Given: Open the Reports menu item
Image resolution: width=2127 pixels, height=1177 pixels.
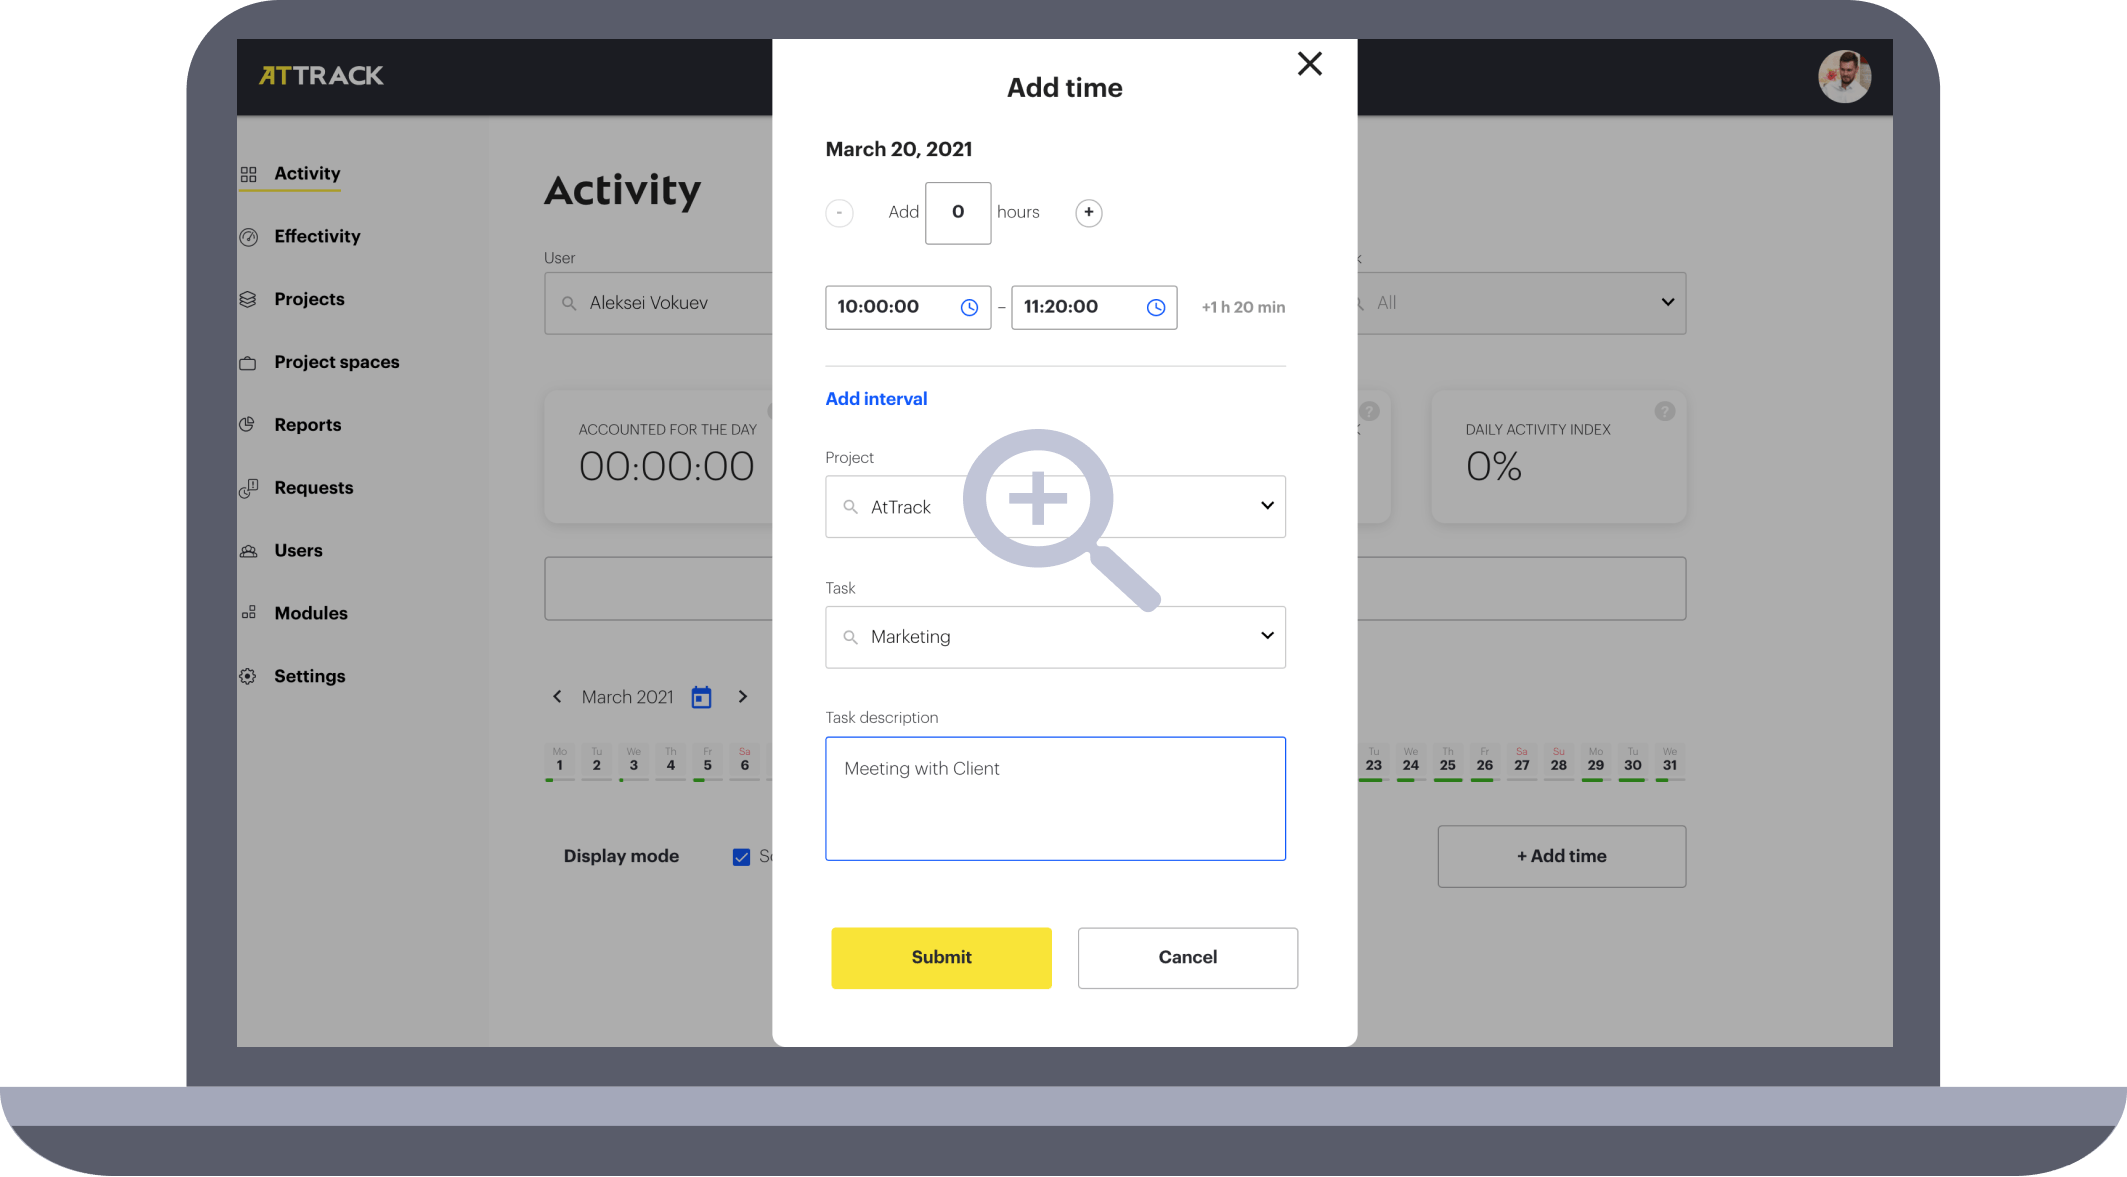Looking at the screenshot, I should (x=307, y=425).
